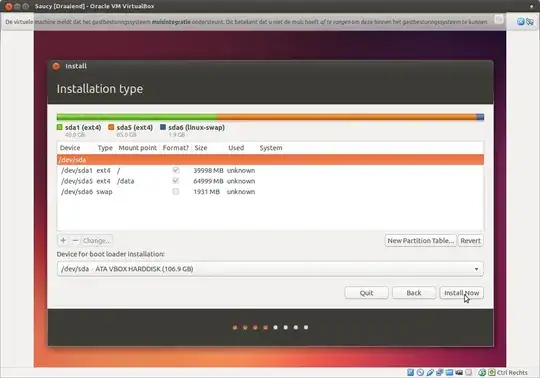Click the Size column header
Viewport: 540px width, 378px height.
tap(201, 148)
